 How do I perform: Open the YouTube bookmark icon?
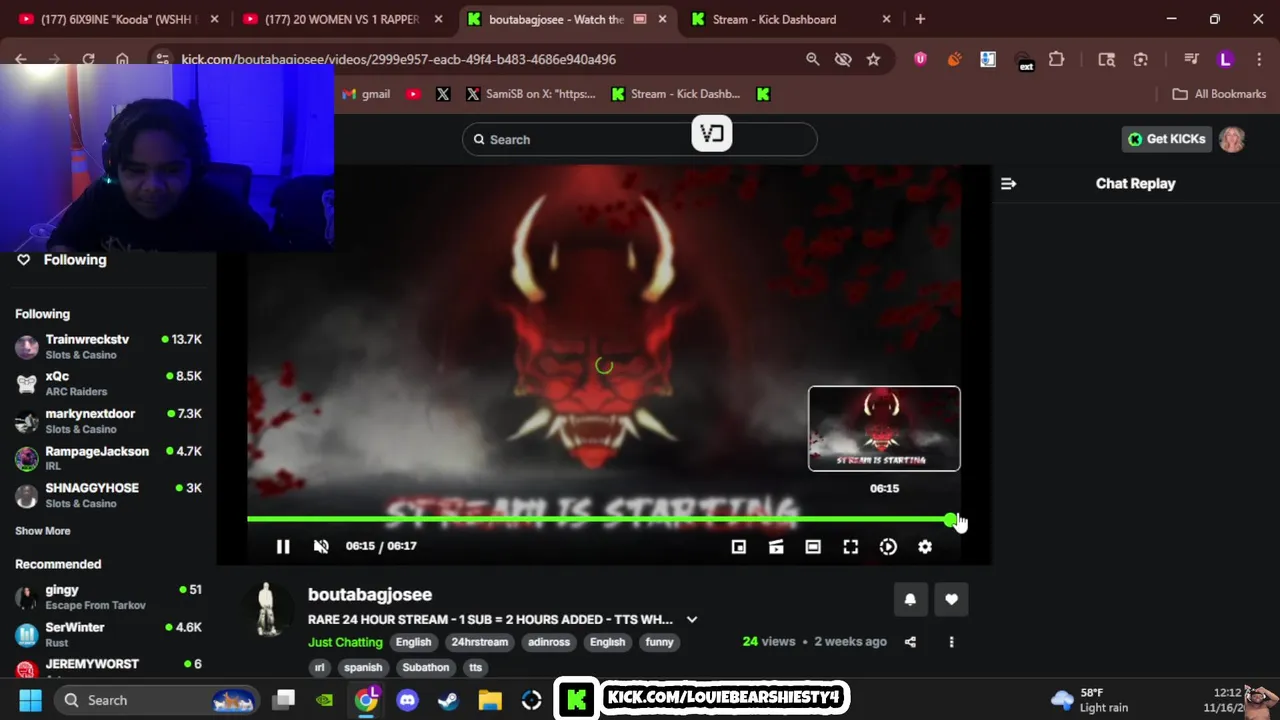(413, 94)
